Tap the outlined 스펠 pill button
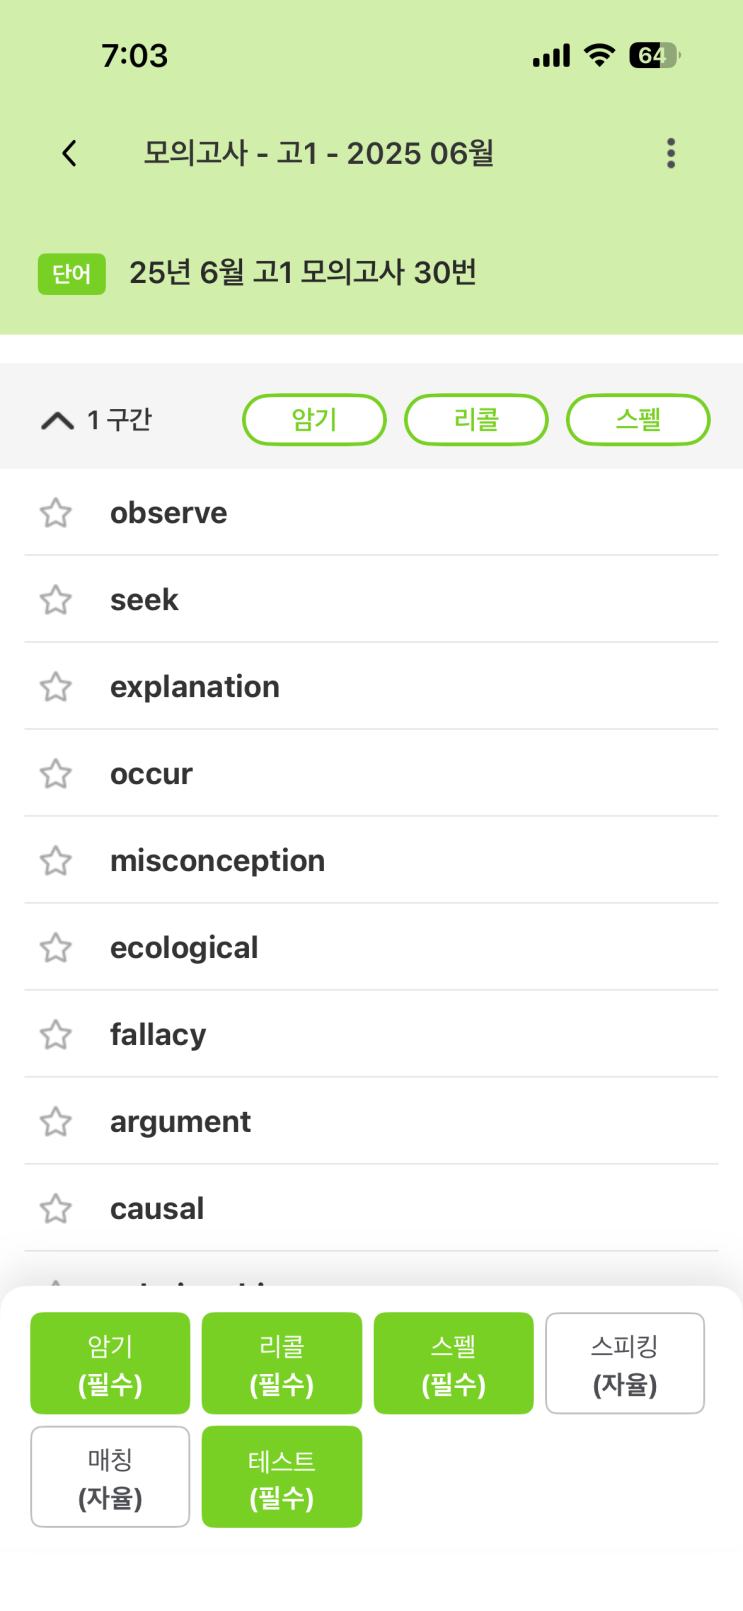This screenshot has width=743, height=1611. pos(638,419)
